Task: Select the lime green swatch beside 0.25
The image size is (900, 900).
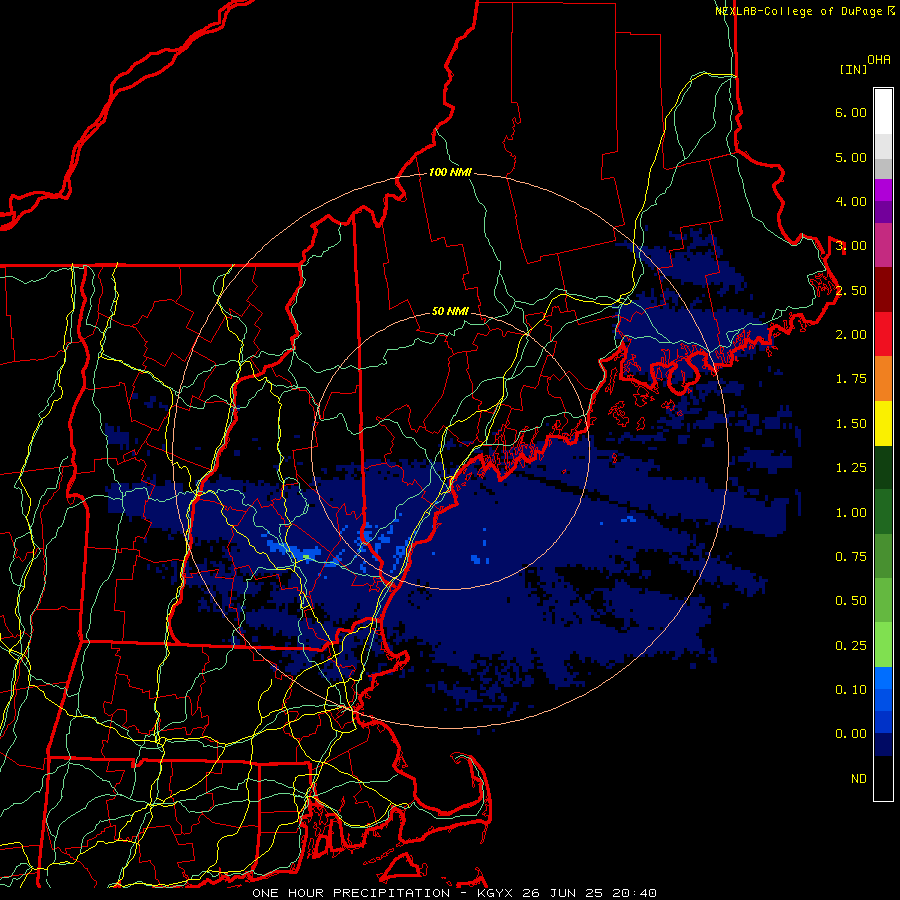Action: [x=883, y=645]
